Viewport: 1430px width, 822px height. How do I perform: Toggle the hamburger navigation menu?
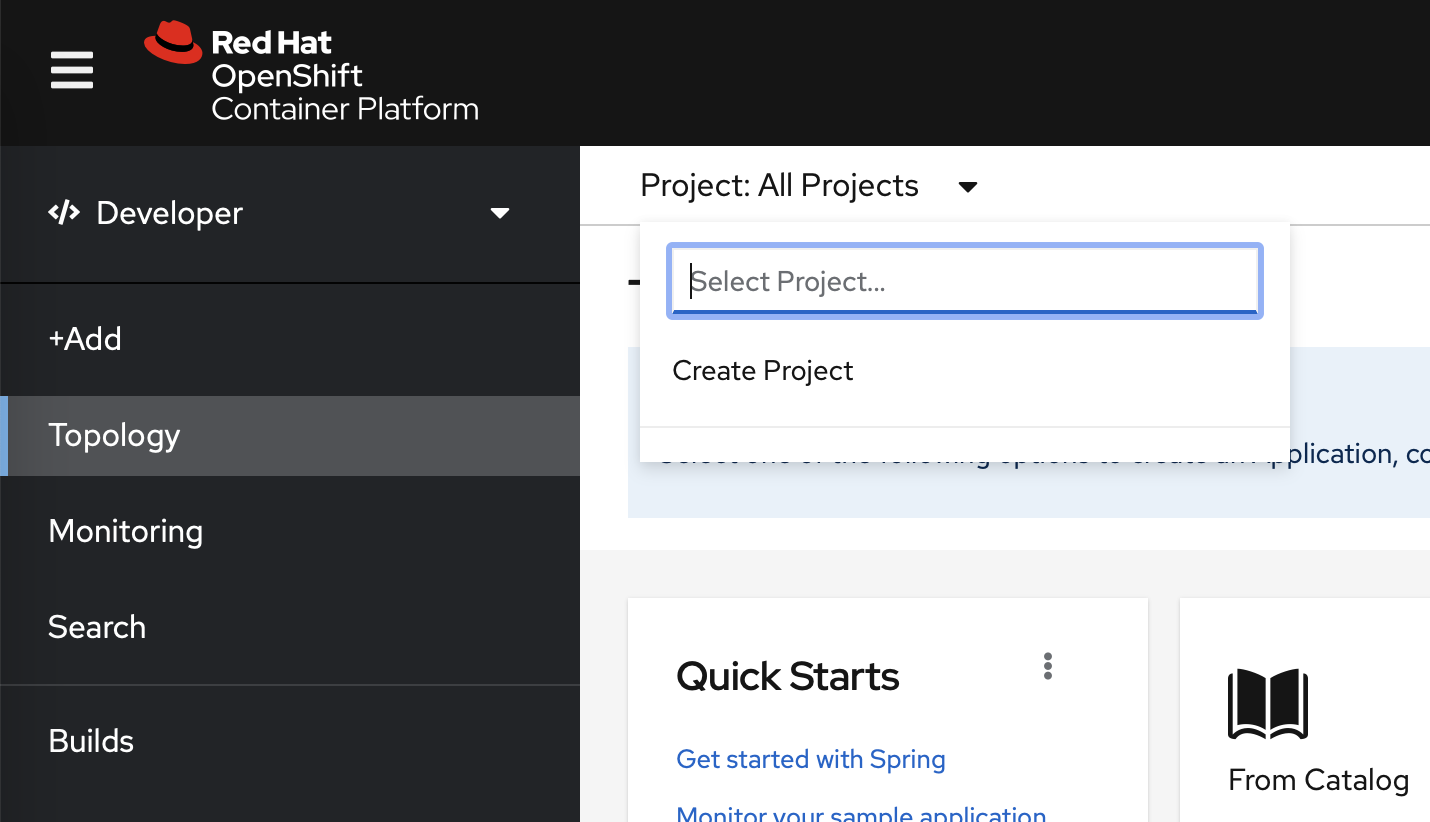72,72
